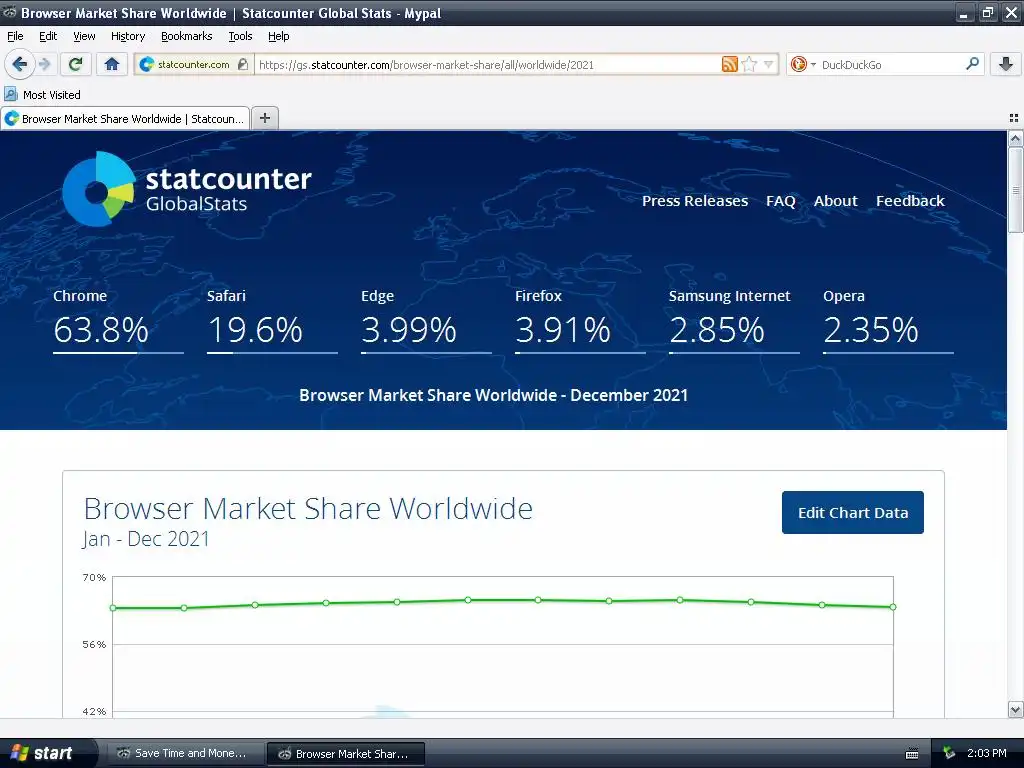Open the Most Visited bookmarks folder

[x=42, y=95]
